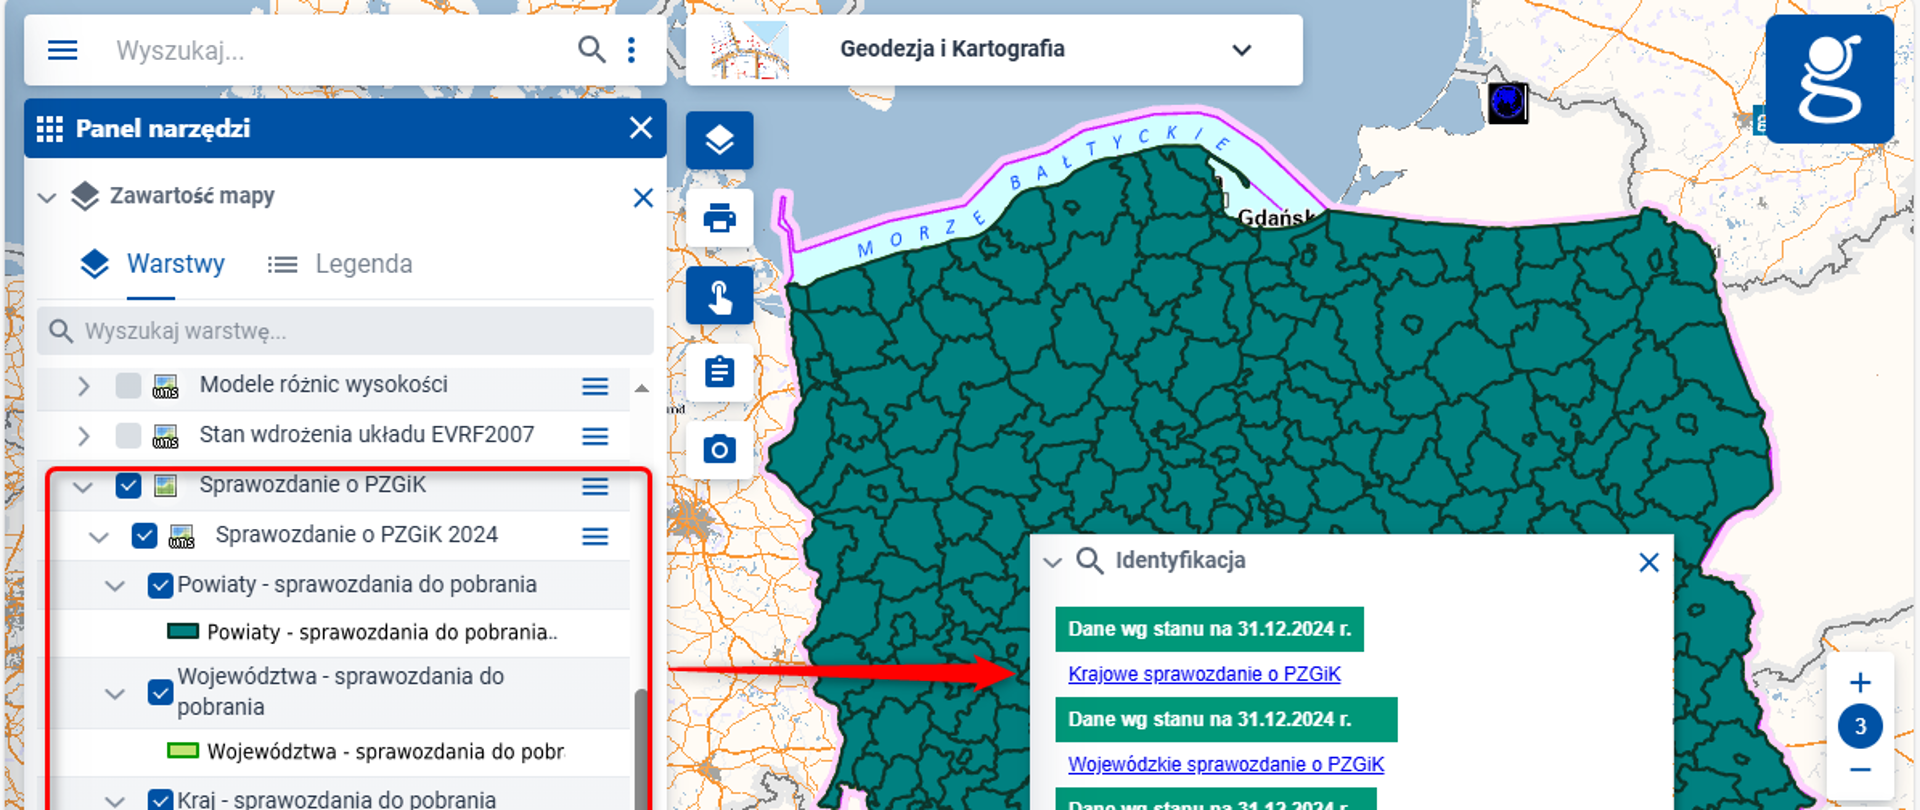This screenshot has height=810, width=1920.
Task: Open Sprawozdanie o PZGiK layer menu
Action: point(595,487)
